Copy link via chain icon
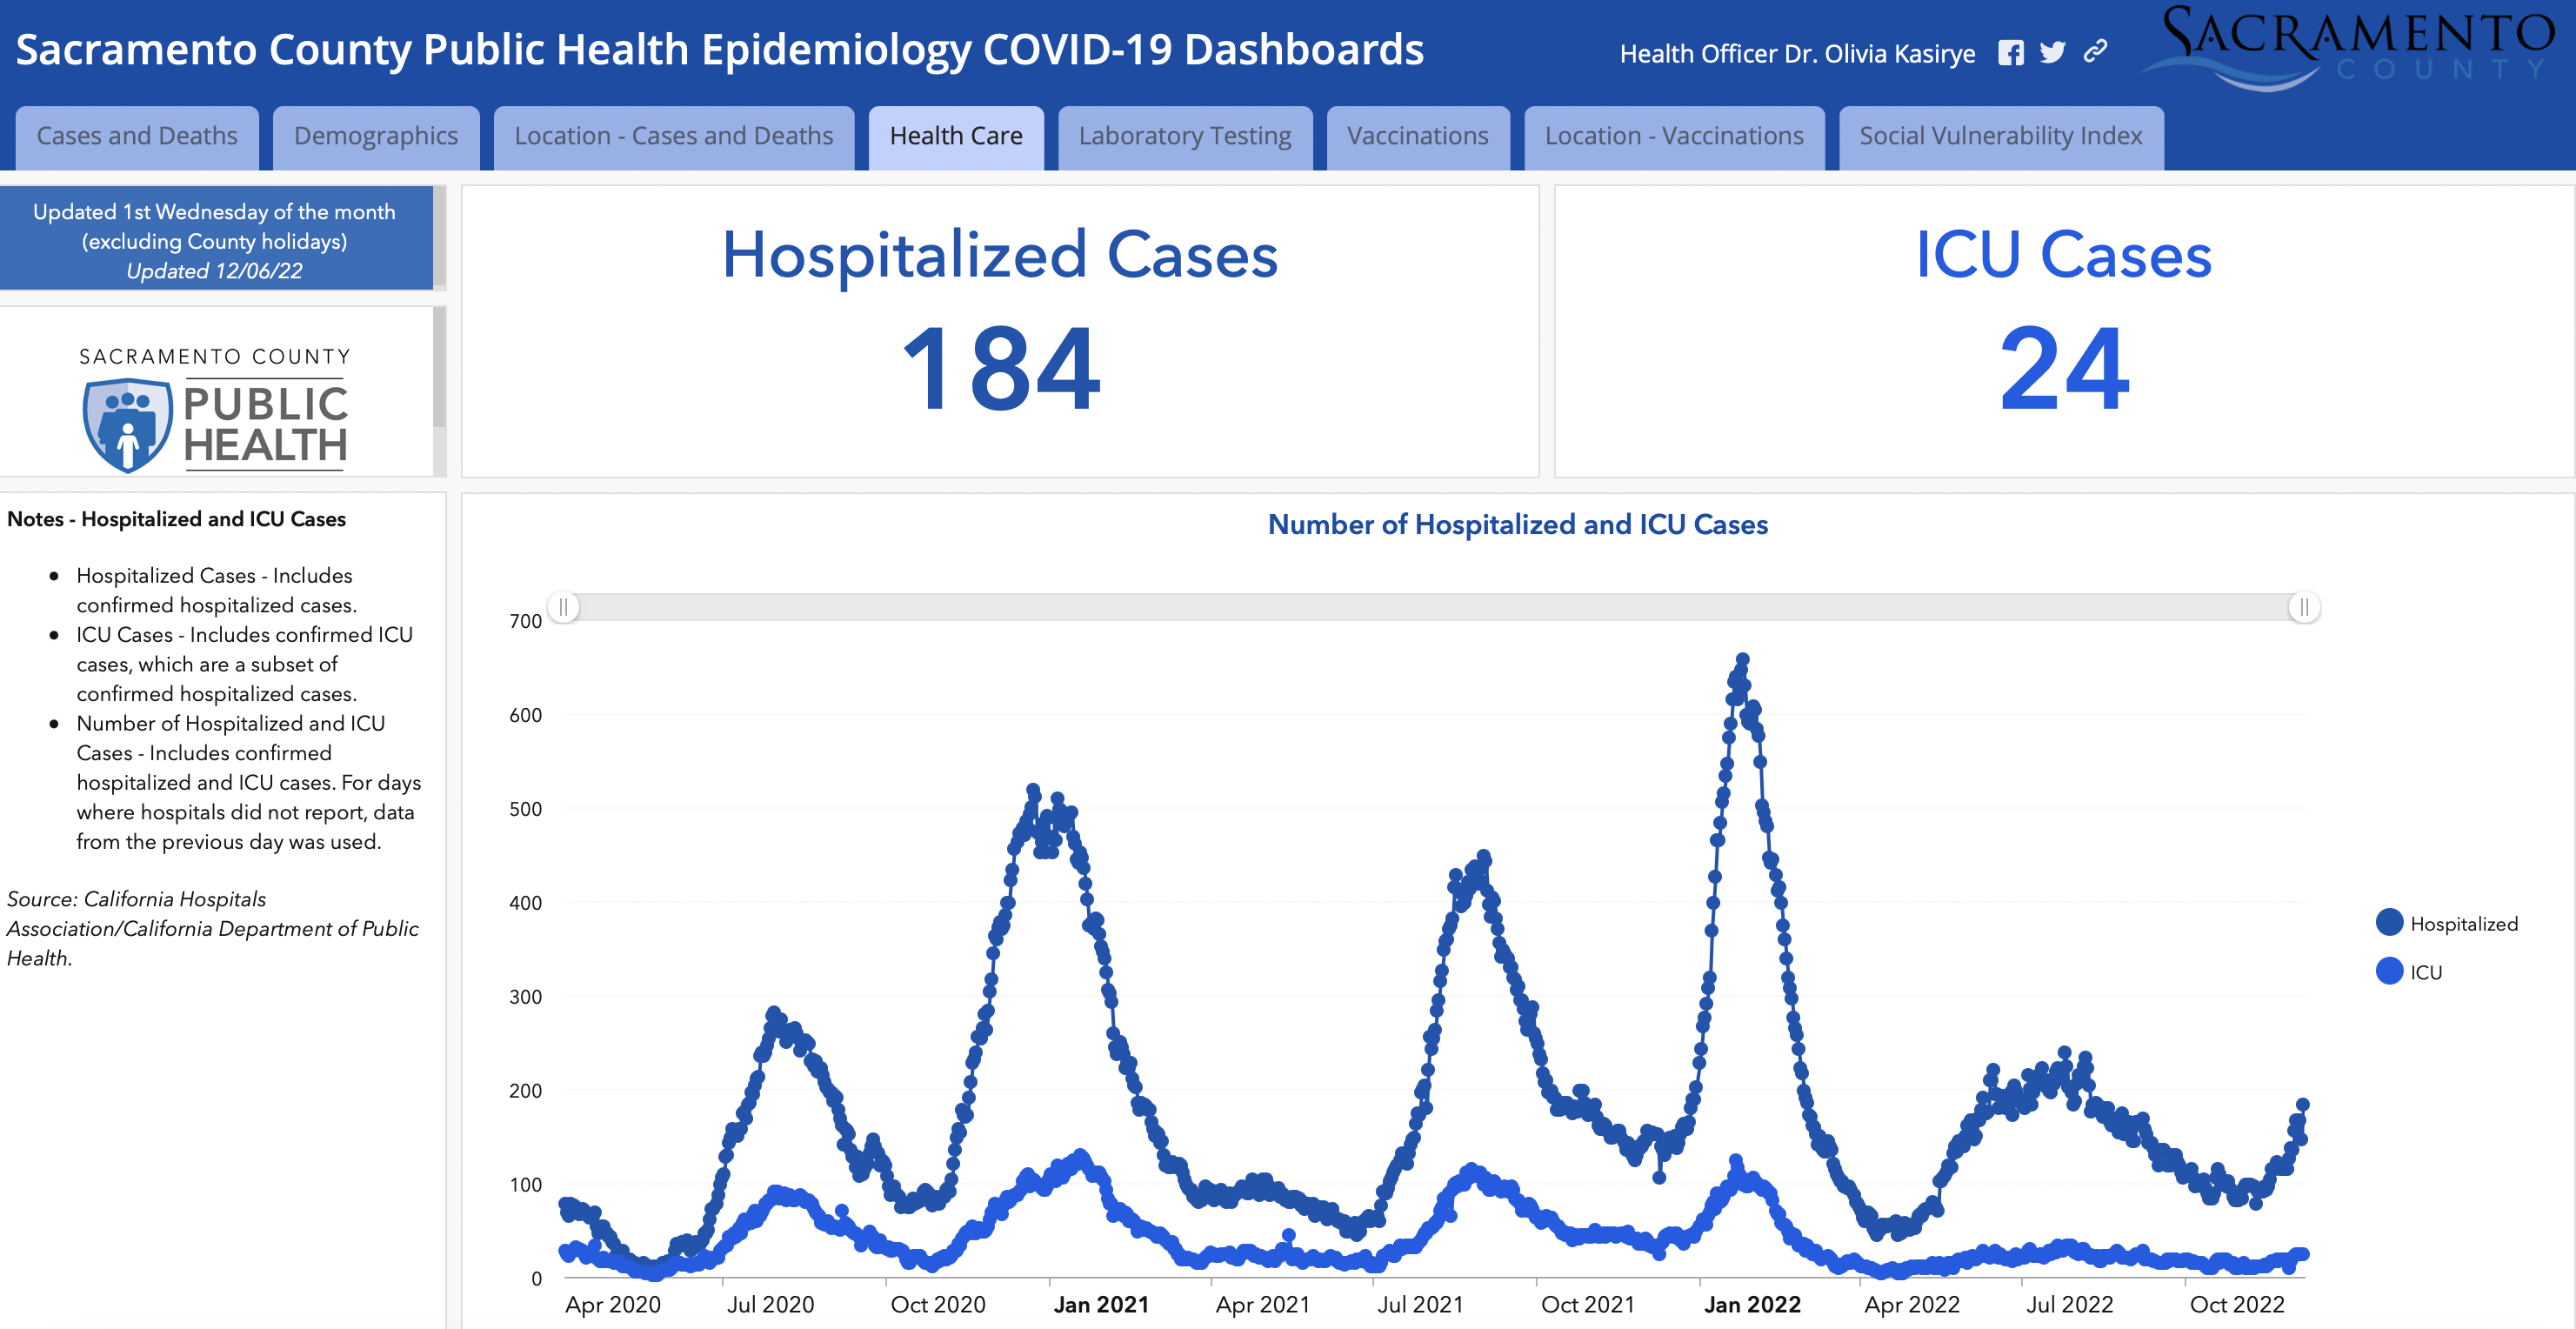 point(2095,51)
